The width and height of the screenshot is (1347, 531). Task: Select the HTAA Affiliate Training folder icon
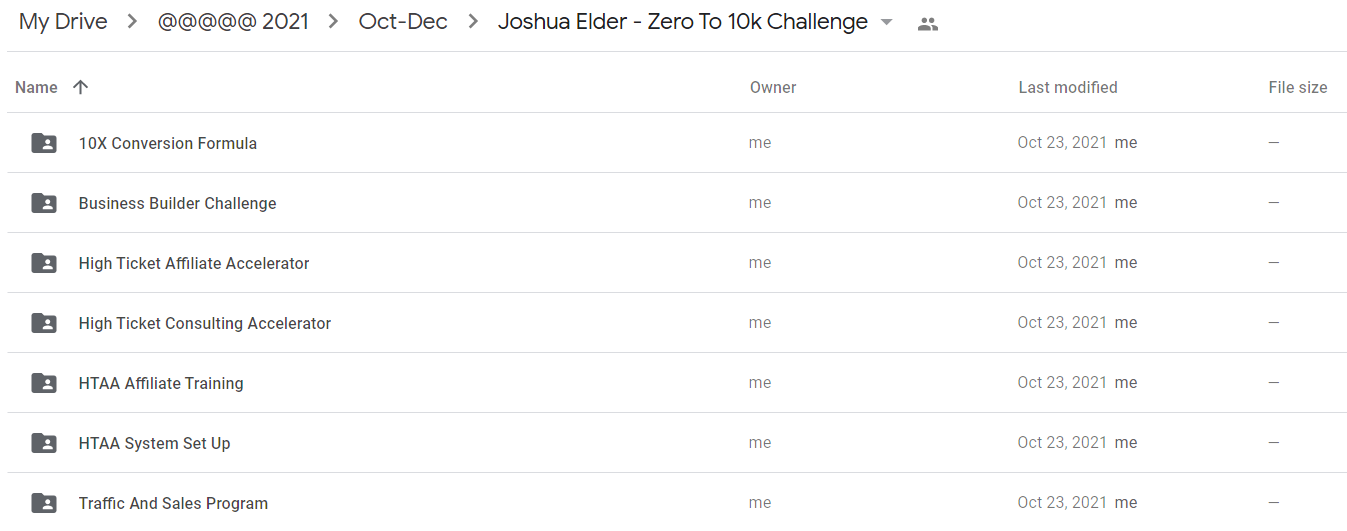[x=44, y=383]
